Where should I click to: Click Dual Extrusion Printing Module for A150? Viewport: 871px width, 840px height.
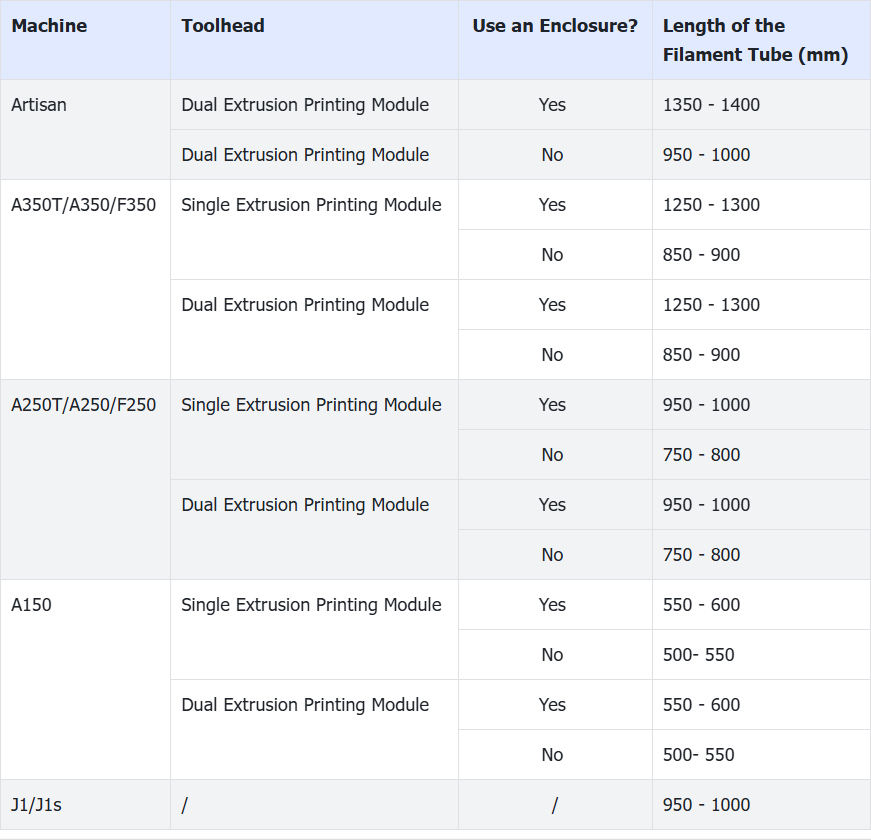[x=305, y=705]
